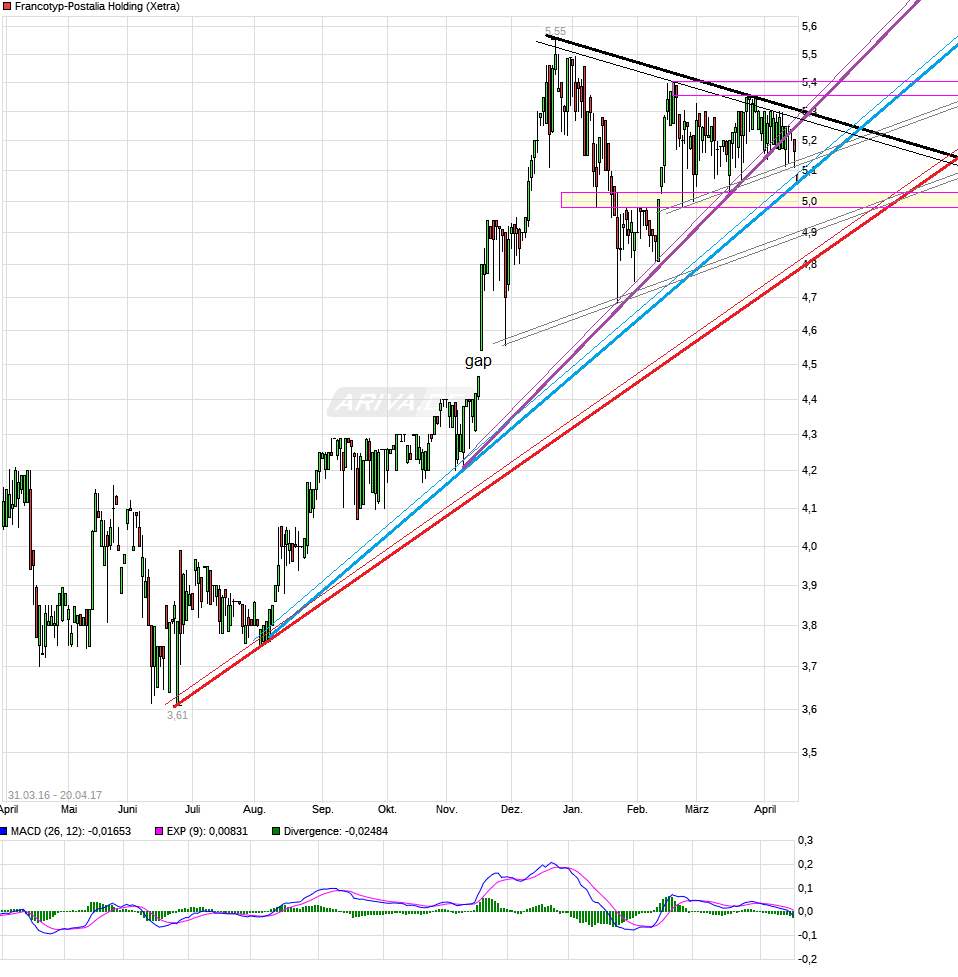Click the red legend square beside Francotyp-Postalia Holding
Image resolution: width=958 pixels, height=977 pixels.
(x=7, y=6)
